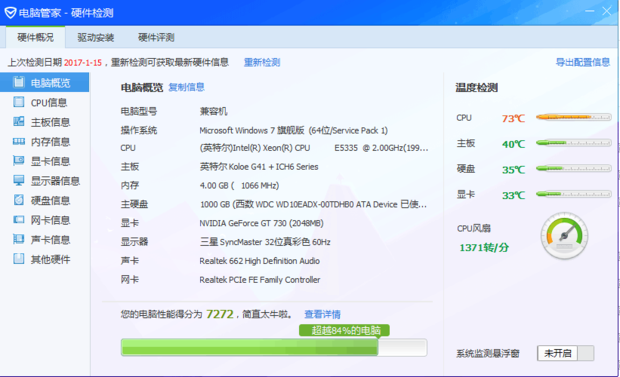Viewport: 620px width, 377px height.
Task: Click the CPU fan speed gauge
Action: 564,236
